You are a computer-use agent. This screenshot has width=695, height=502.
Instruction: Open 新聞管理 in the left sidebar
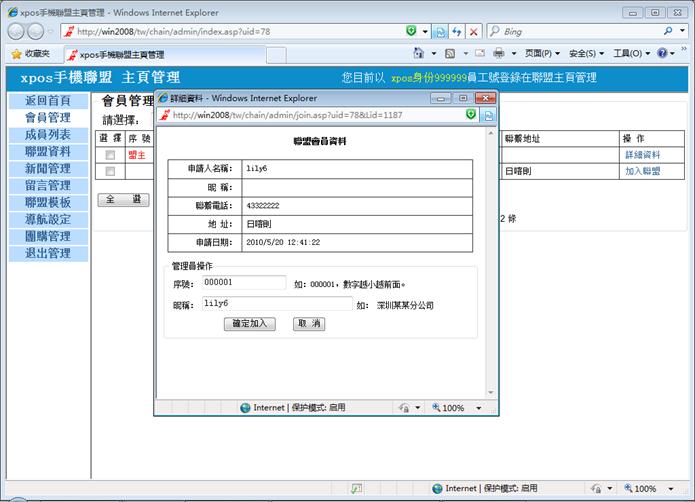tap(47, 168)
